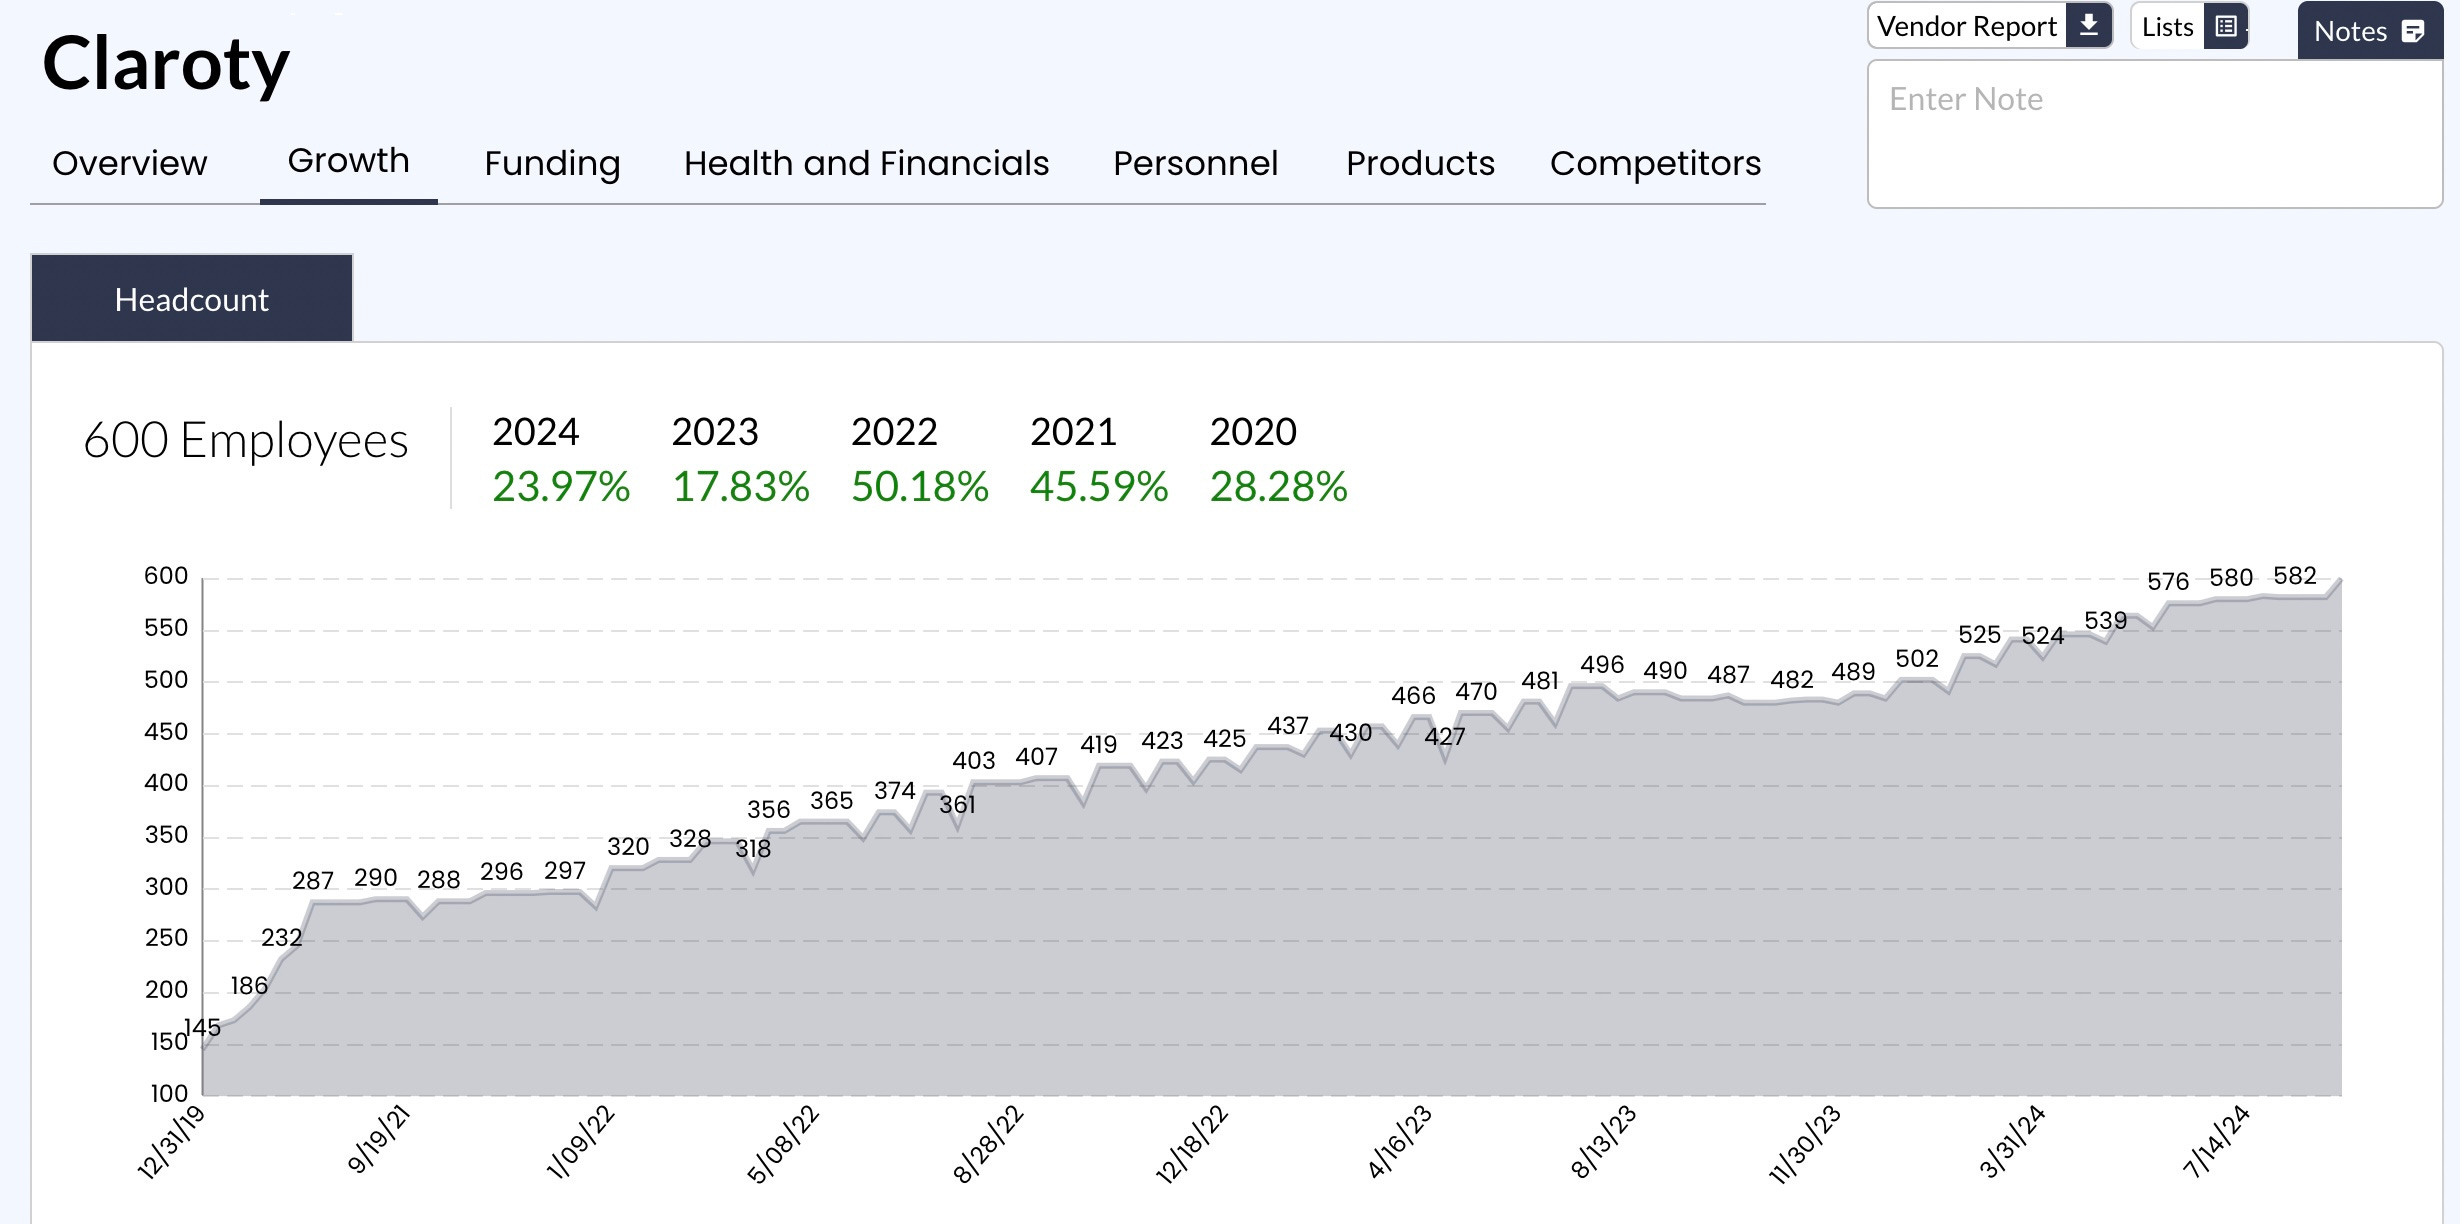The width and height of the screenshot is (2460, 1224).
Task: Click the 2023 growth value 17.83%
Action: click(x=740, y=487)
